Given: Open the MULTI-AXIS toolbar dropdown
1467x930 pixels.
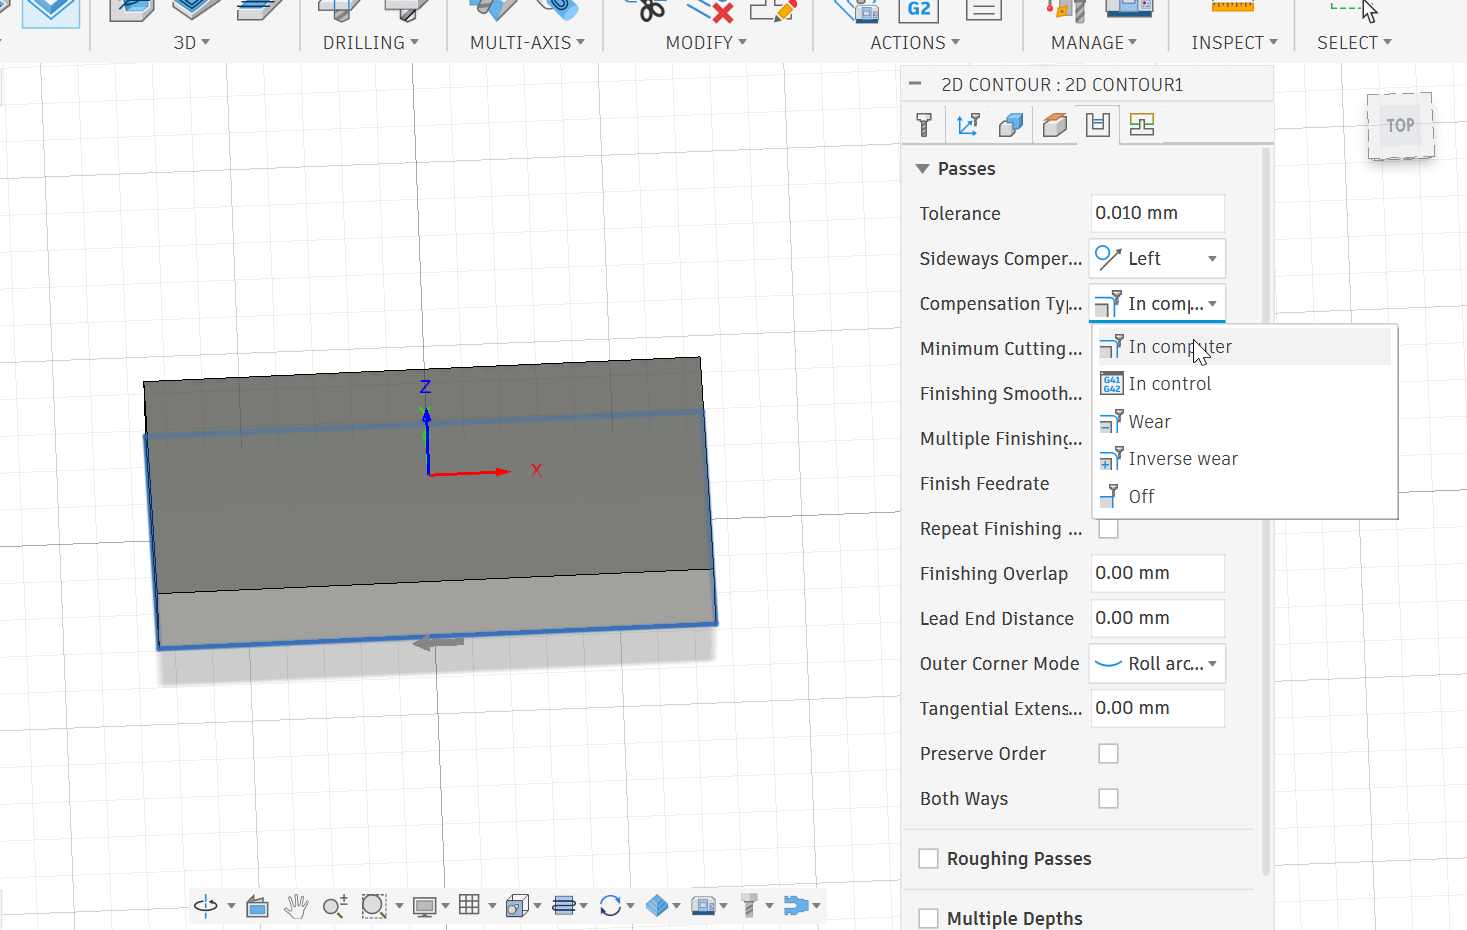Looking at the screenshot, I should (x=527, y=43).
